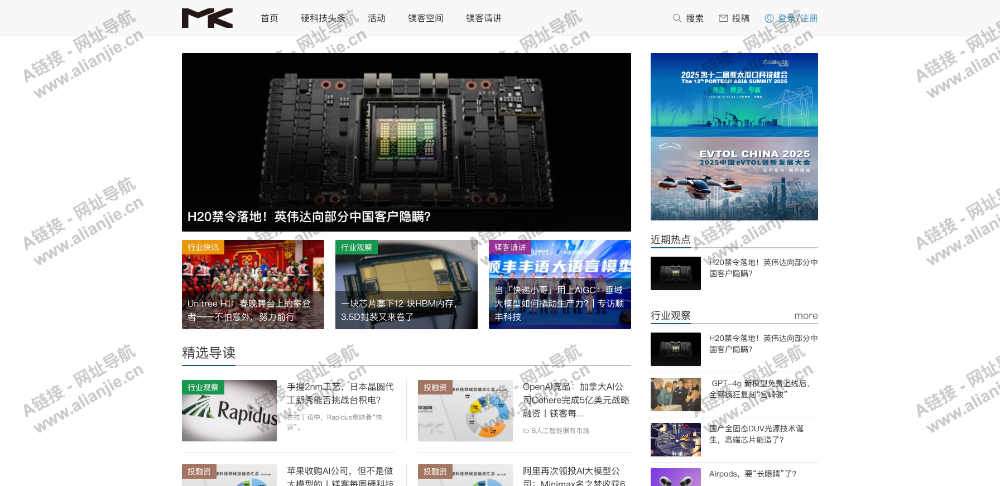The width and height of the screenshot is (1000, 486).
Task: Click more link beside 行业观察
Action: click(806, 316)
